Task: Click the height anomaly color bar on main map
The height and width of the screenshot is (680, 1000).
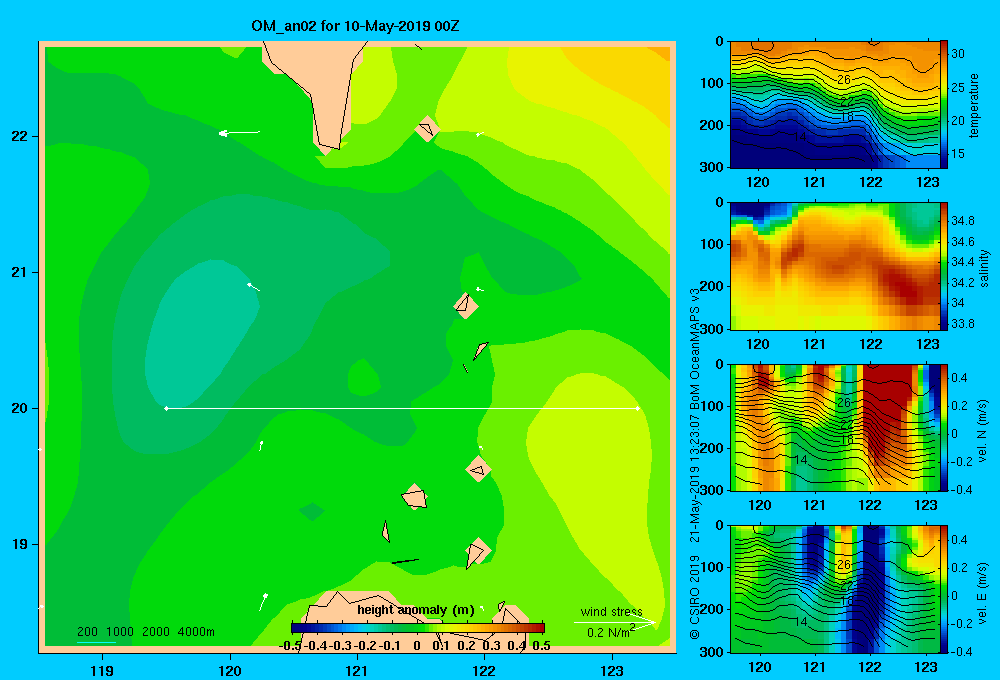Action: (x=418, y=628)
